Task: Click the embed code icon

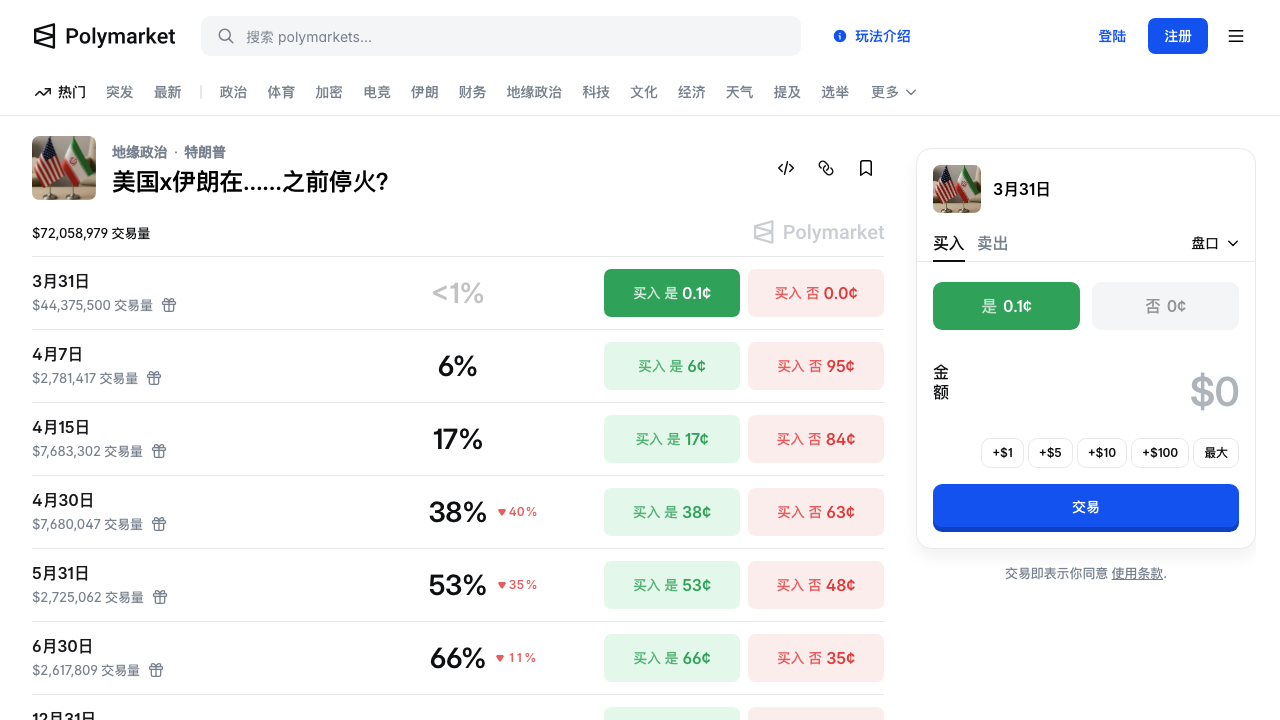Action: (786, 168)
